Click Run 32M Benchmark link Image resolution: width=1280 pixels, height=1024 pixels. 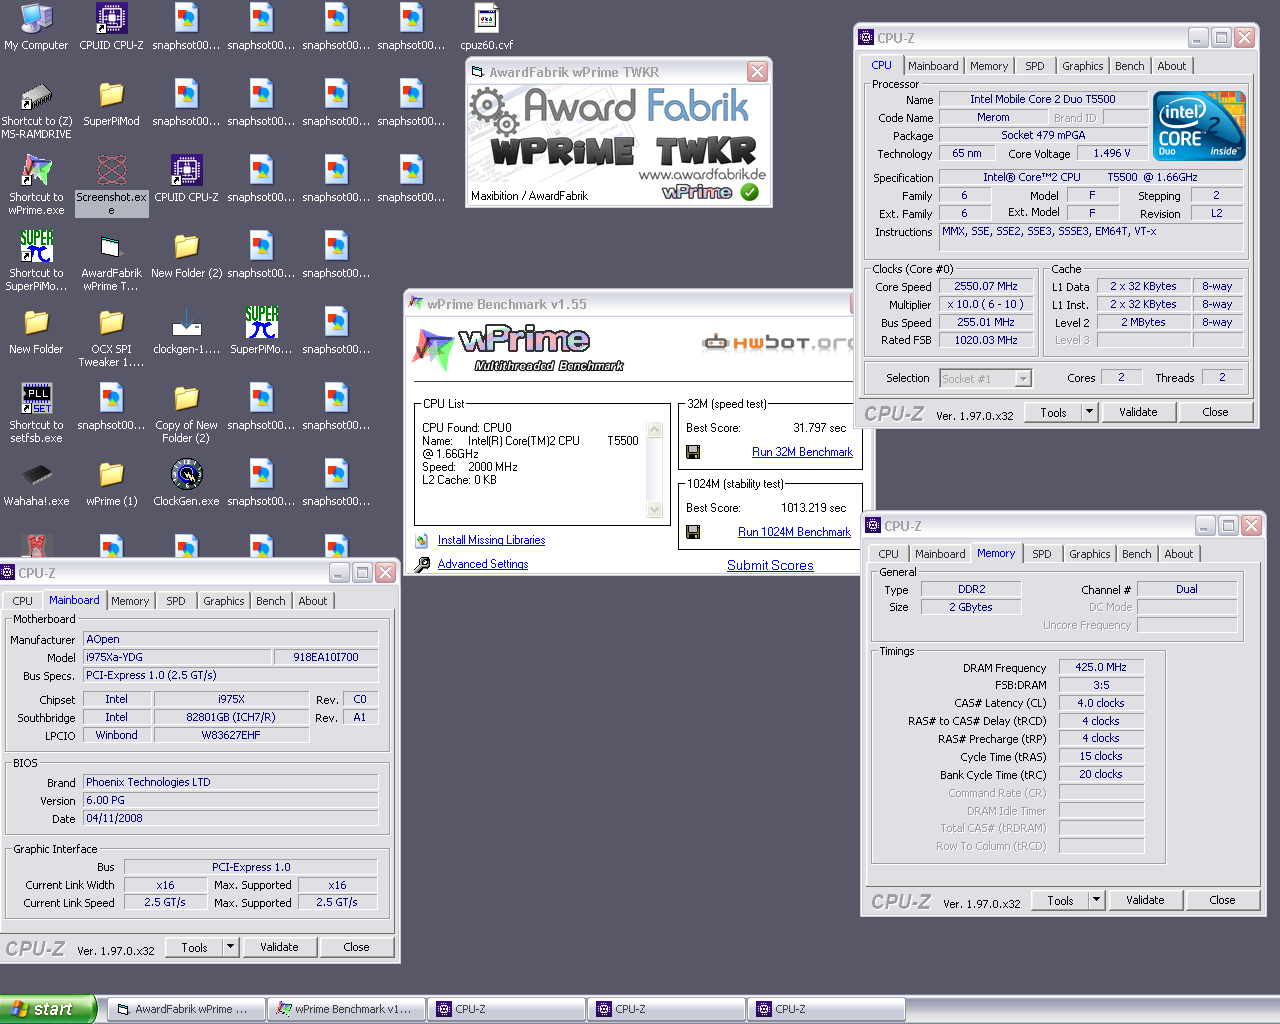tap(802, 452)
